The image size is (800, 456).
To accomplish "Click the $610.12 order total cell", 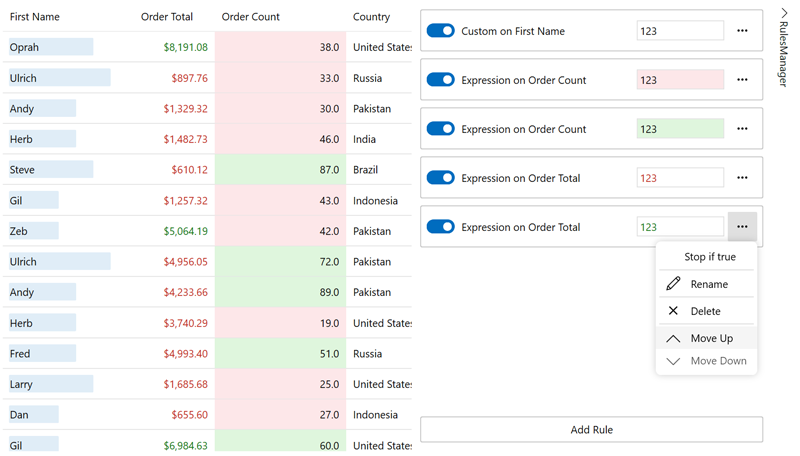I will tap(174, 170).
